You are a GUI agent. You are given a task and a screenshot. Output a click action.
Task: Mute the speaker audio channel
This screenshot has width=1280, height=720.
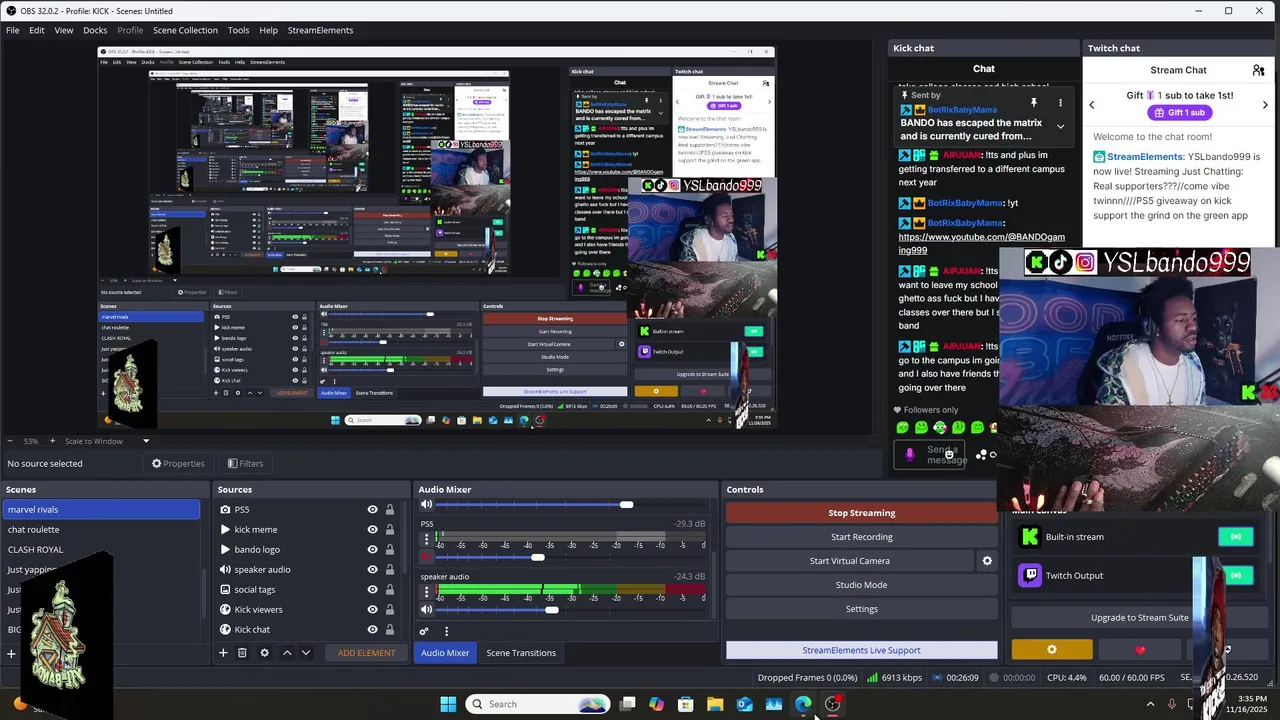click(427, 609)
